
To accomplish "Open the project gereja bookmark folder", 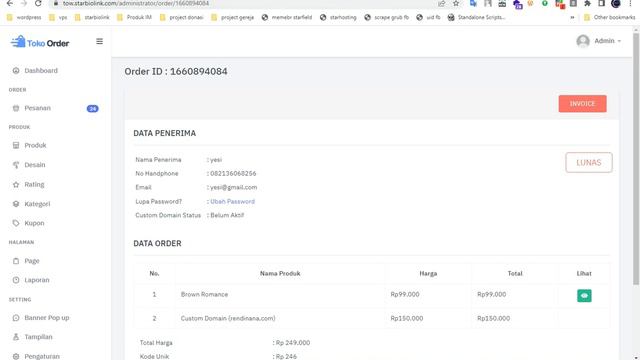I will tap(233, 18).
